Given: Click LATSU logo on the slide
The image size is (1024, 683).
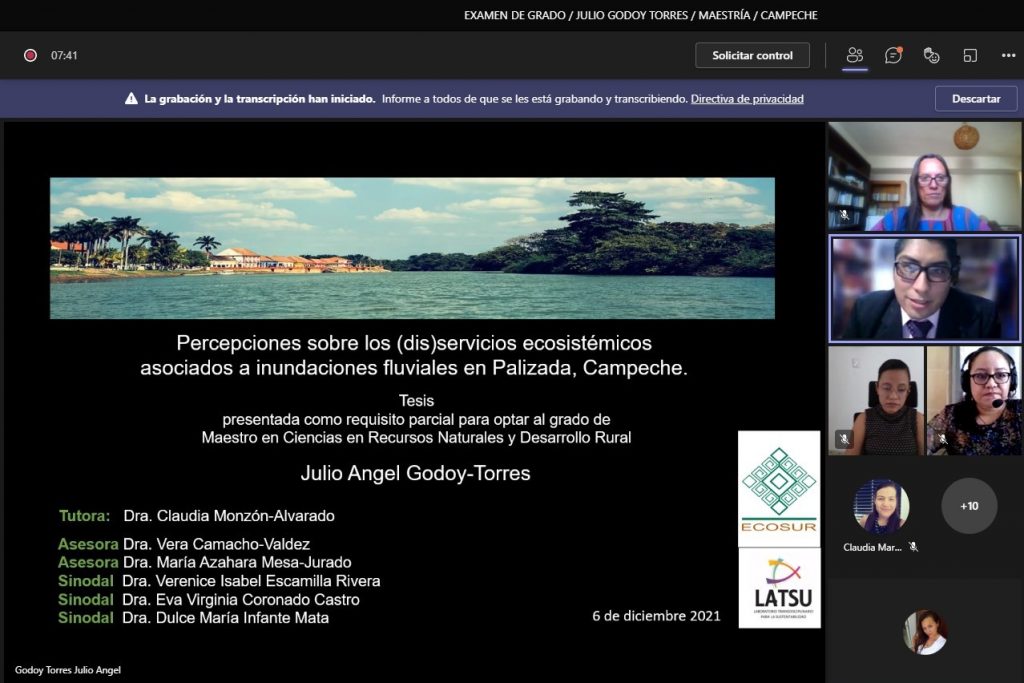Looking at the screenshot, I should pos(780,588).
